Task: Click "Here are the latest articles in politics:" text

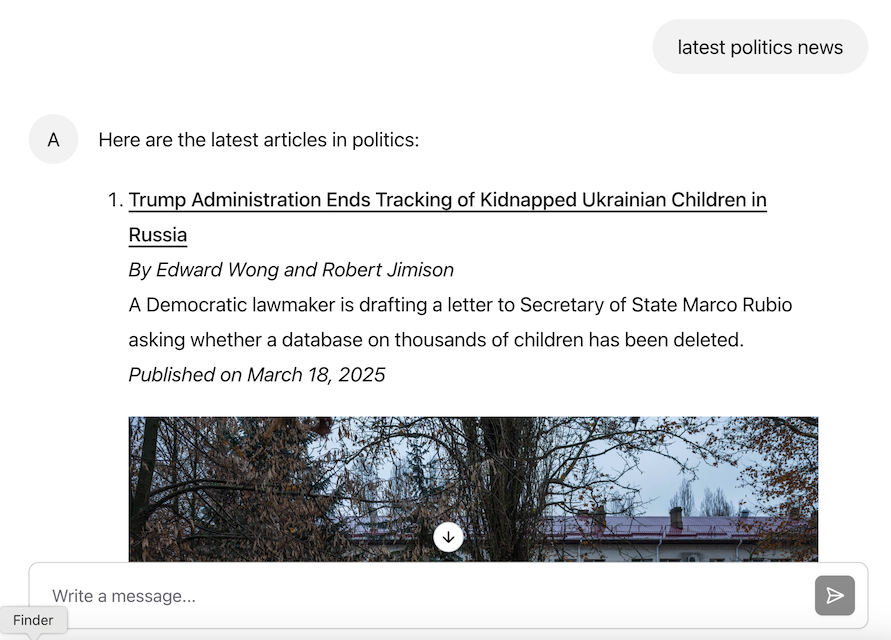Action: point(260,140)
